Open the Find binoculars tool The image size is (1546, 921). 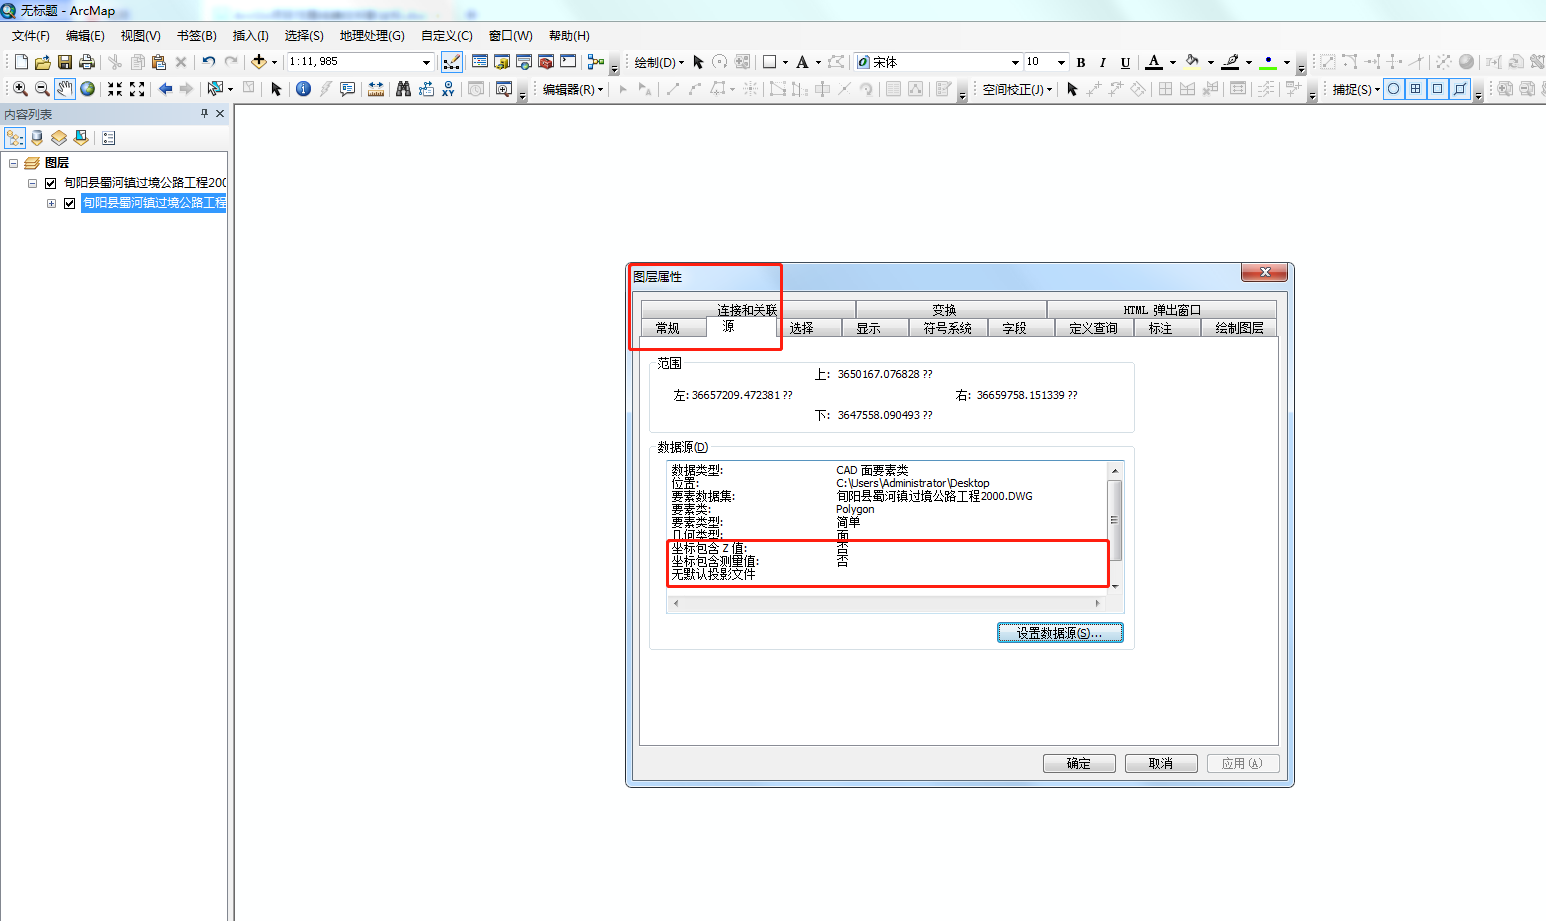coord(403,89)
